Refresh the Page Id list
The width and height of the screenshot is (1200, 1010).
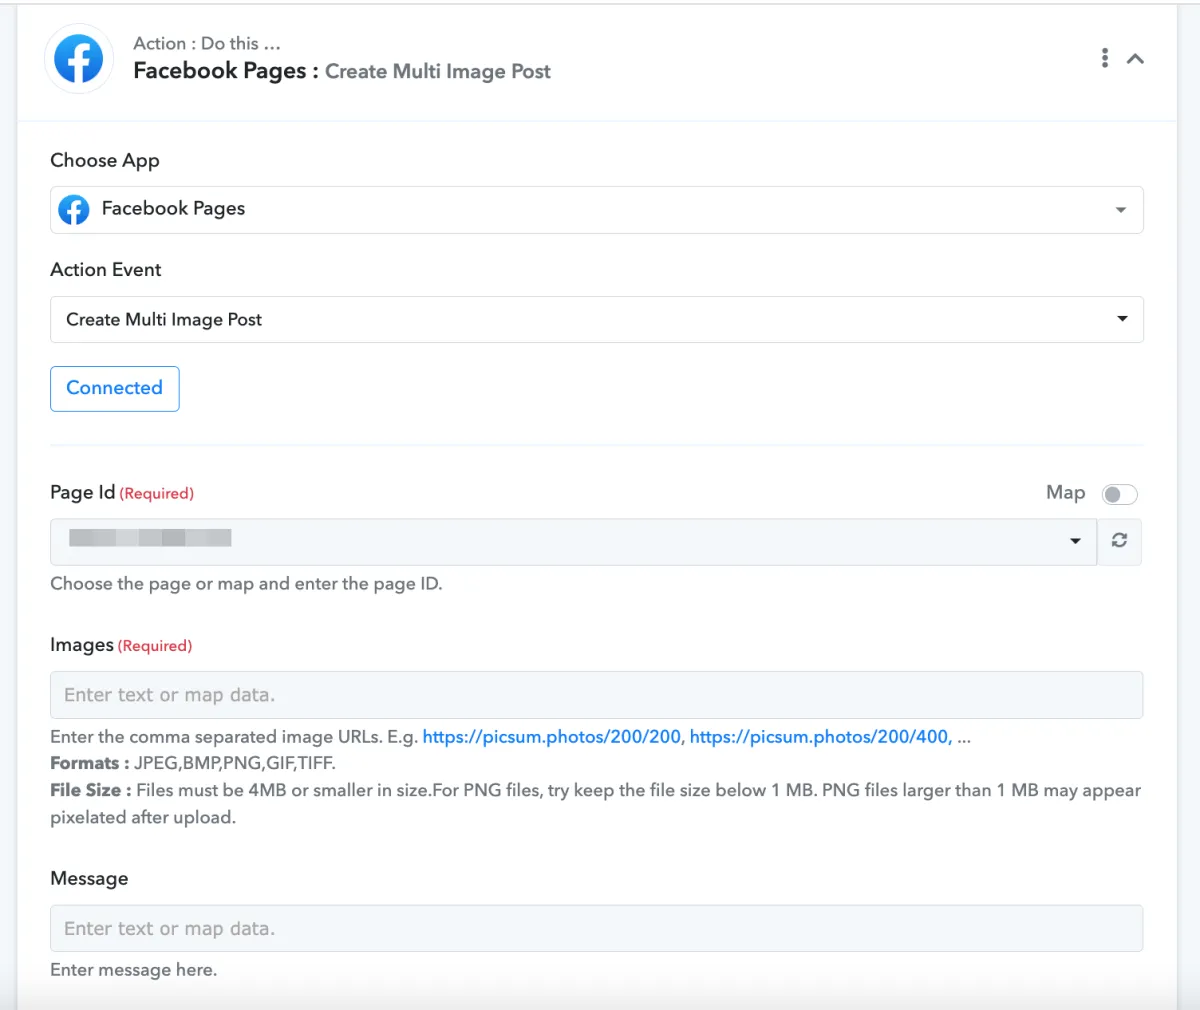[x=1120, y=541]
